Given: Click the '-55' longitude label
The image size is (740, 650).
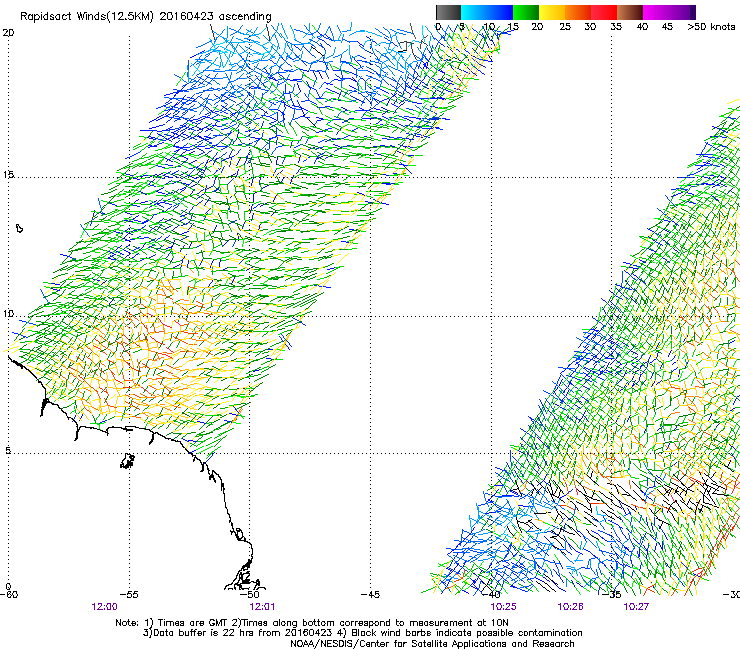Looking at the screenshot, I should click(x=129, y=594).
